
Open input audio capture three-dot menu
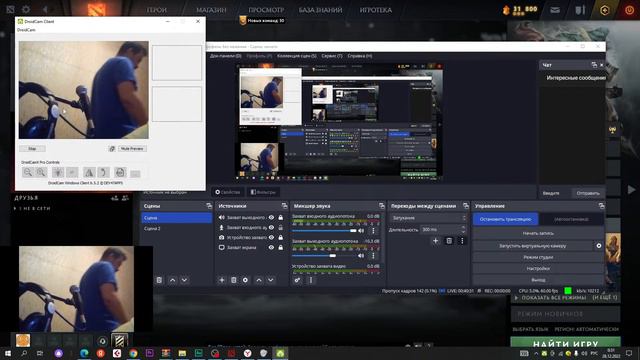tap(373, 231)
